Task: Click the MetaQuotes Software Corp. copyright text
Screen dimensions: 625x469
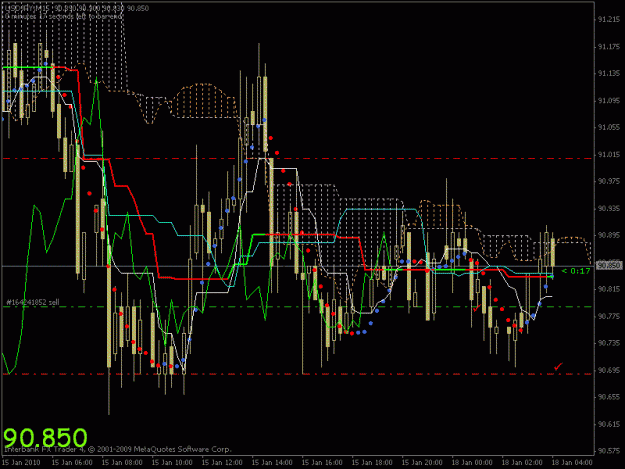Action: (x=118, y=449)
